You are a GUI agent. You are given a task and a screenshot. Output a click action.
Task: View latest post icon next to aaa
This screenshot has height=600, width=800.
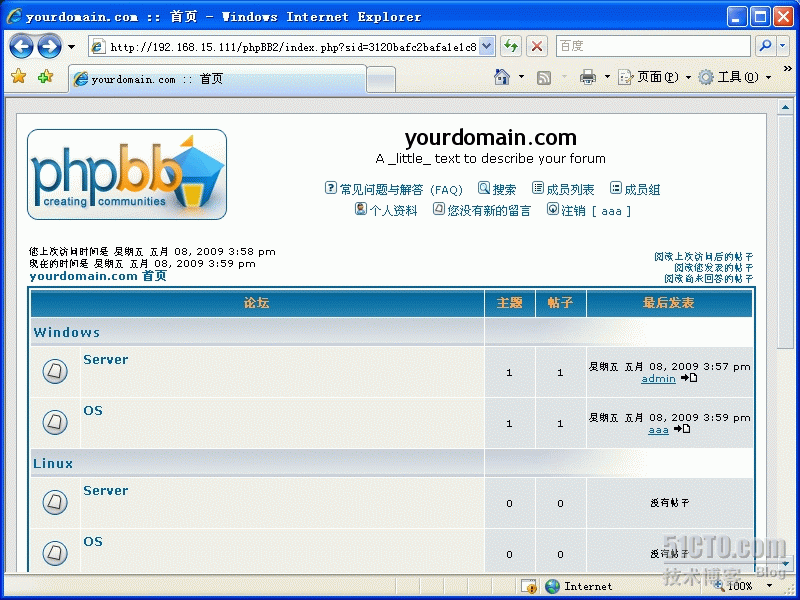(x=682, y=429)
